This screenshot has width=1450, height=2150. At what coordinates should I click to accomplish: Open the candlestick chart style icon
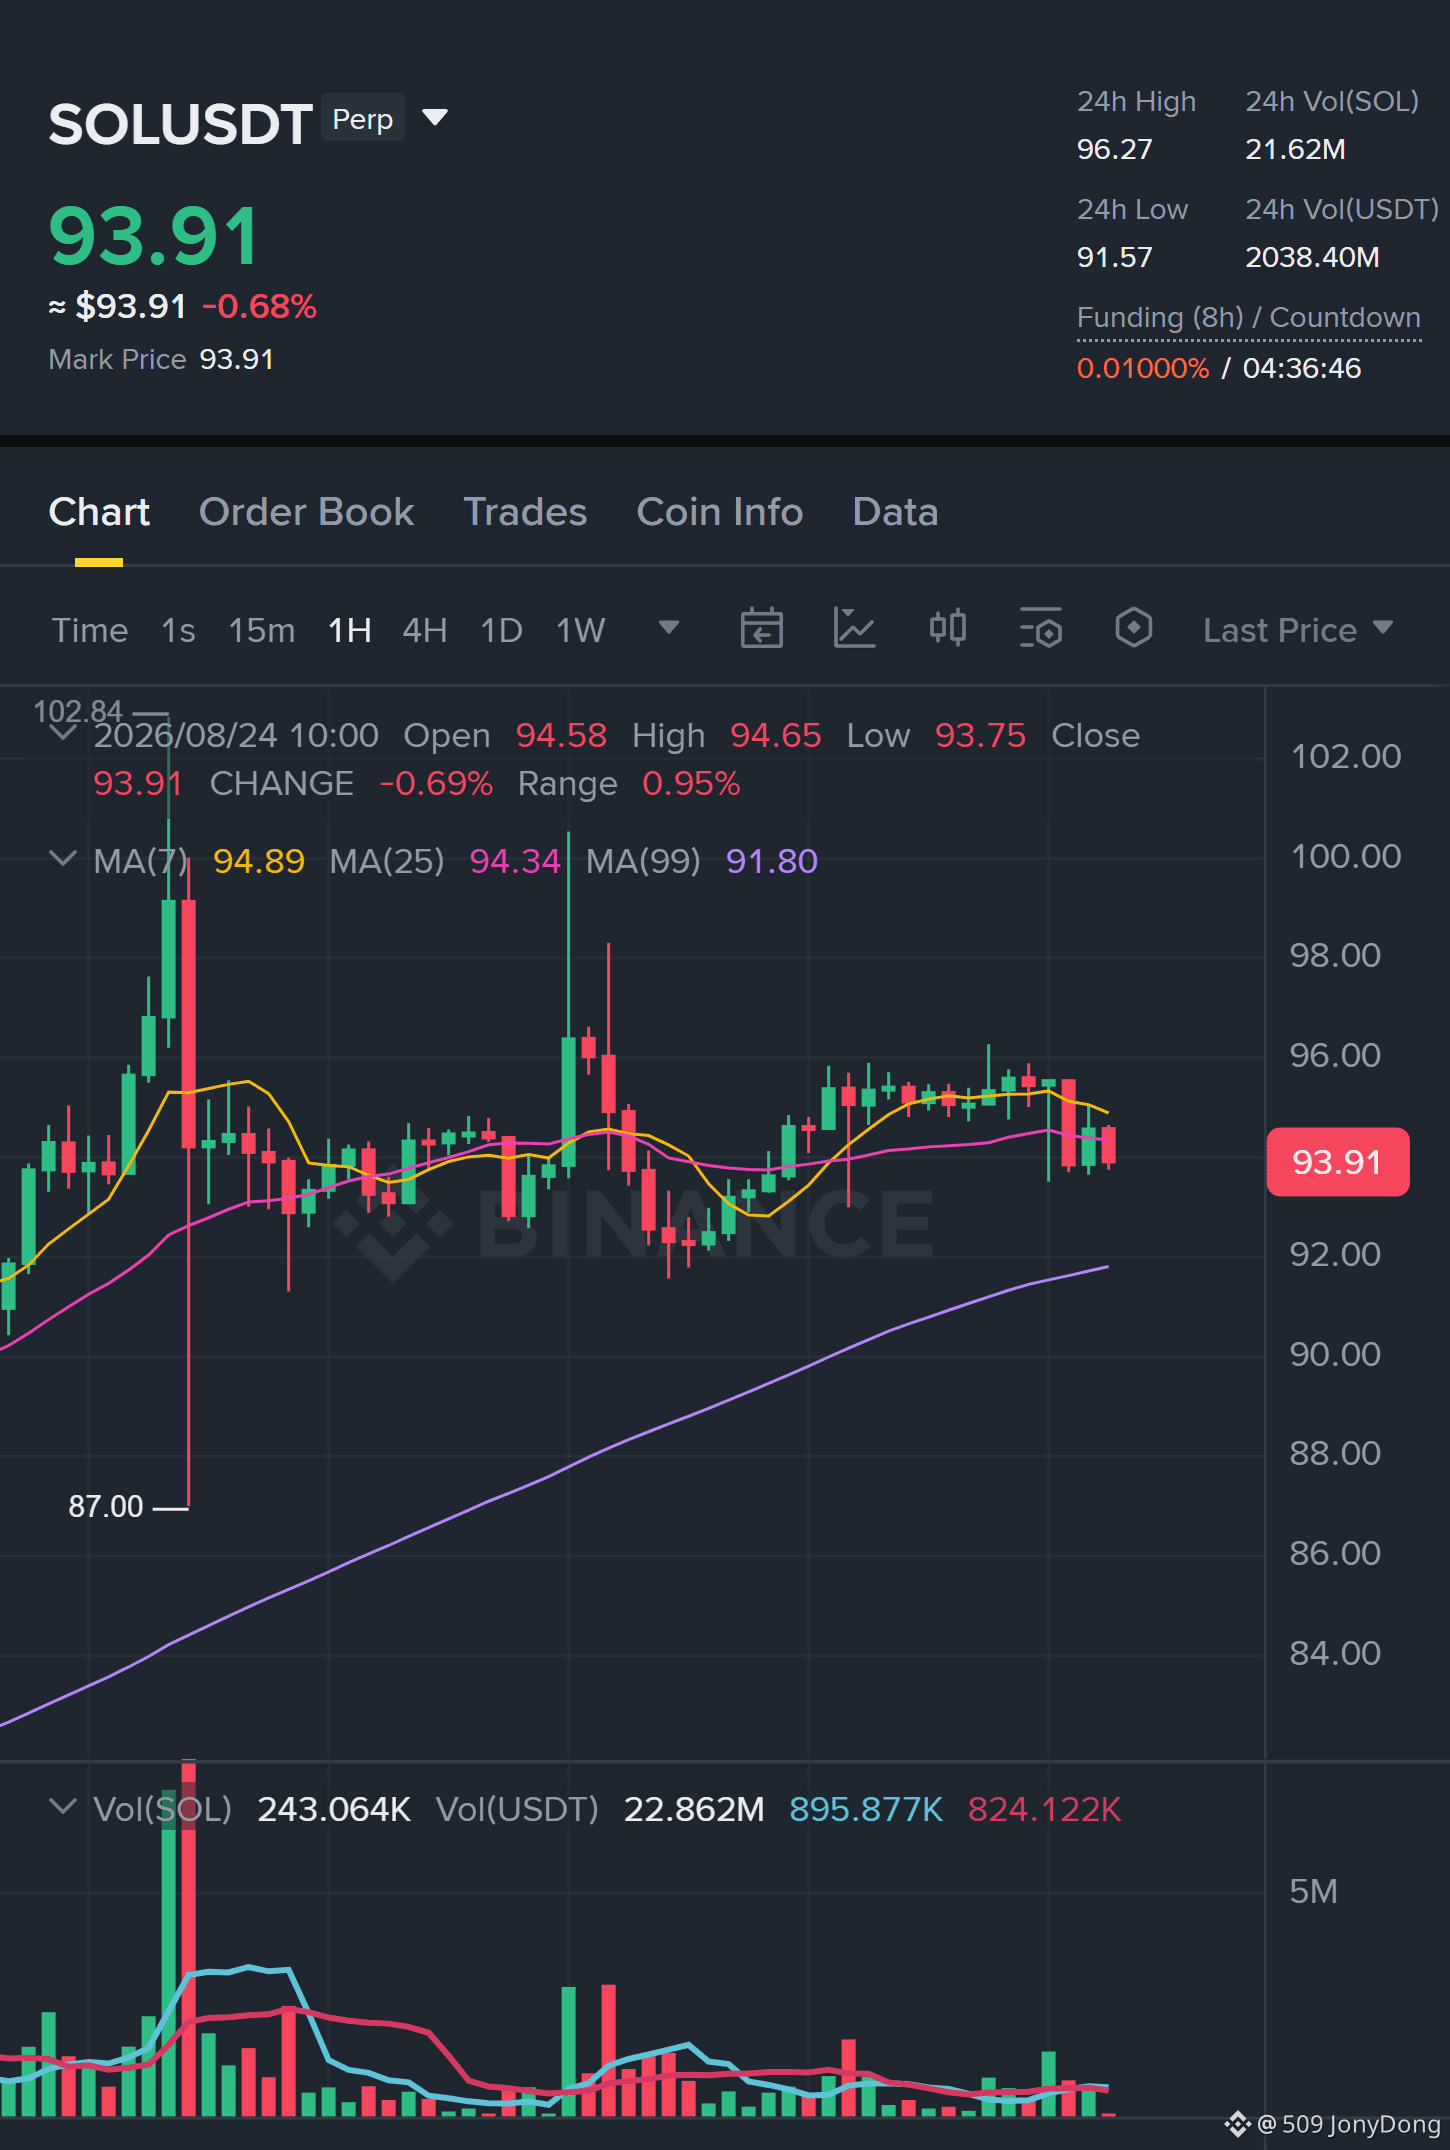(x=947, y=629)
